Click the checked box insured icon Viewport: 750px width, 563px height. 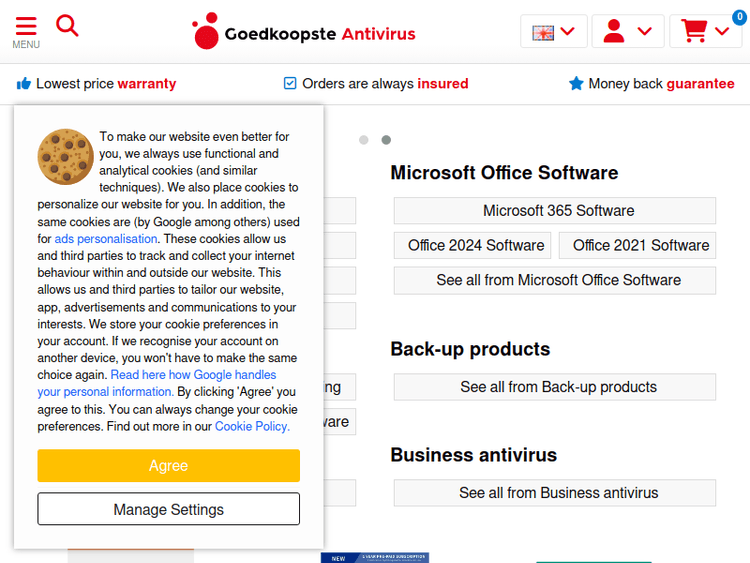[x=290, y=83]
